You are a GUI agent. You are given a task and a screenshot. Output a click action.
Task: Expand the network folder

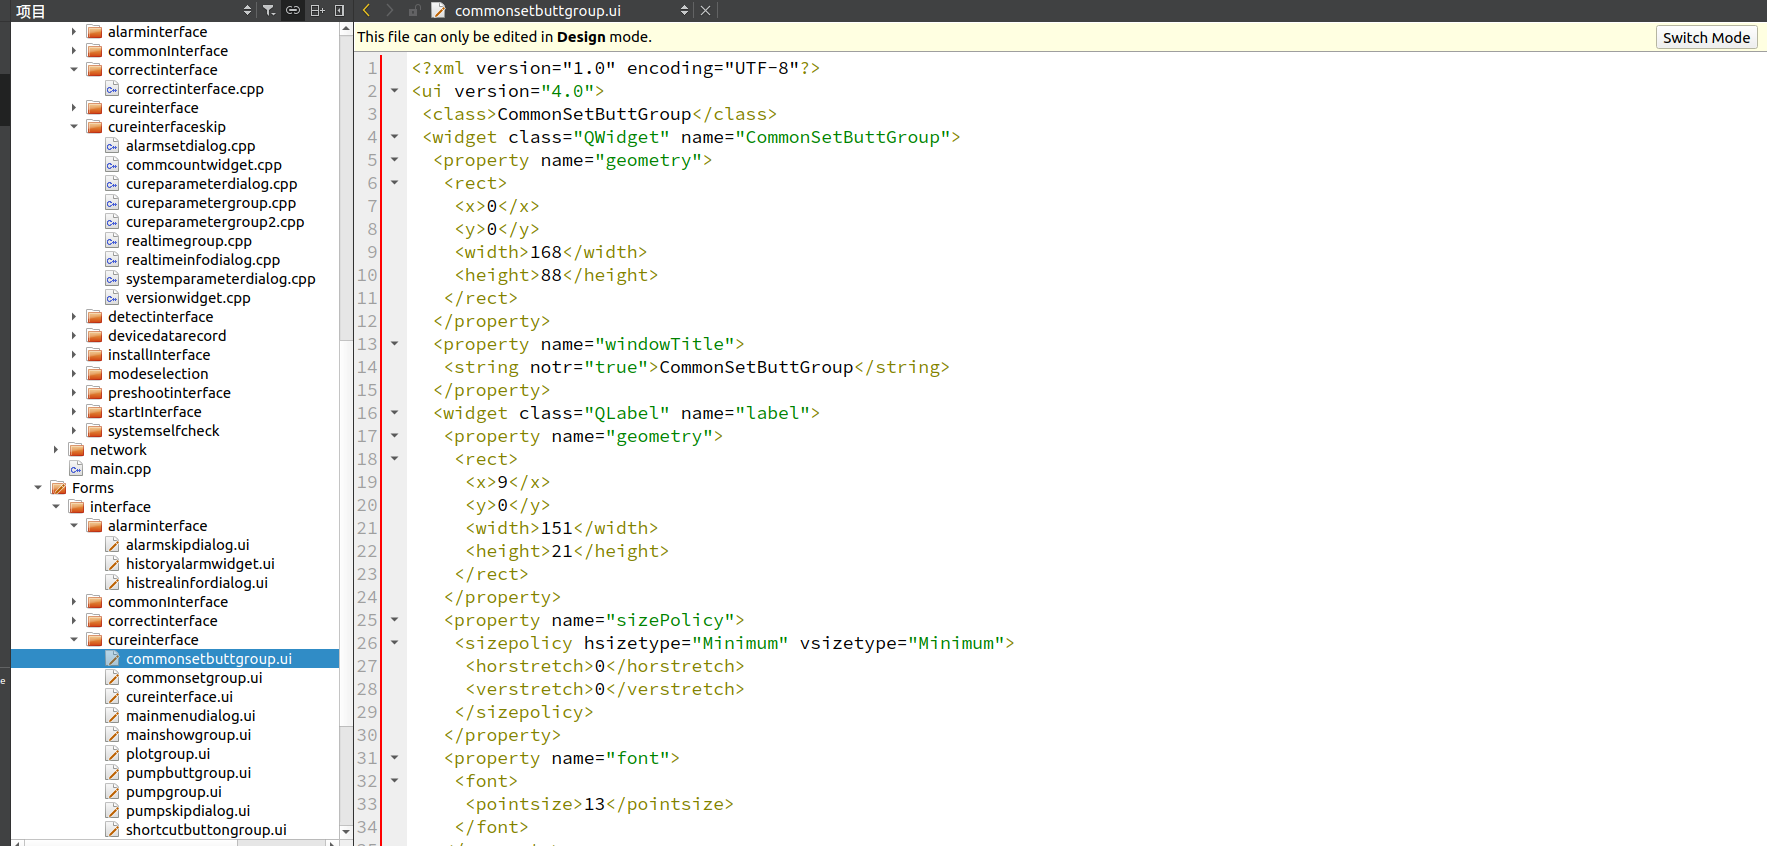click(56, 450)
